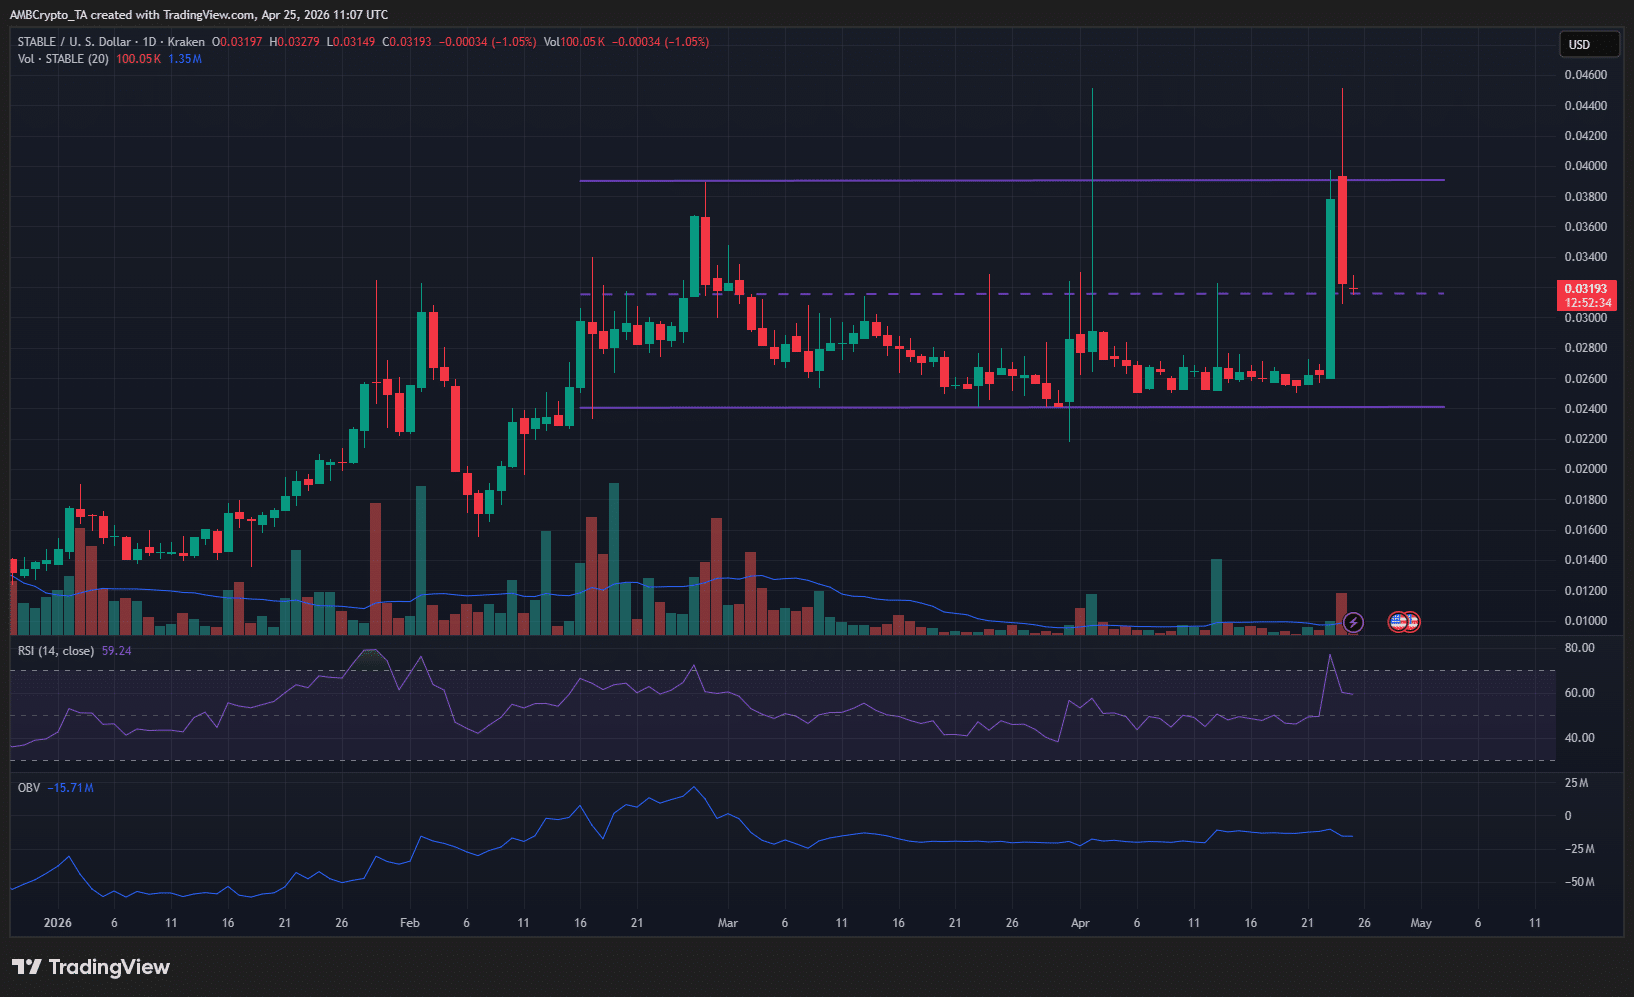Click the Apr label on time axis

(x=1080, y=923)
